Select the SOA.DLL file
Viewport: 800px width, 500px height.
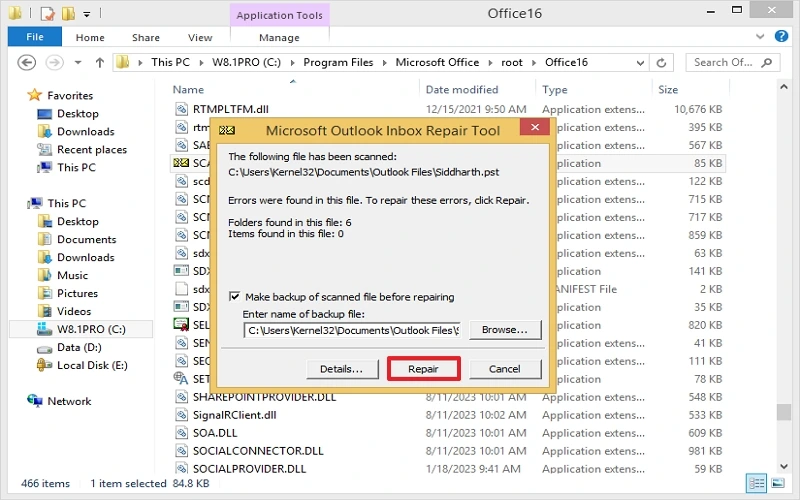click(215, 433)
